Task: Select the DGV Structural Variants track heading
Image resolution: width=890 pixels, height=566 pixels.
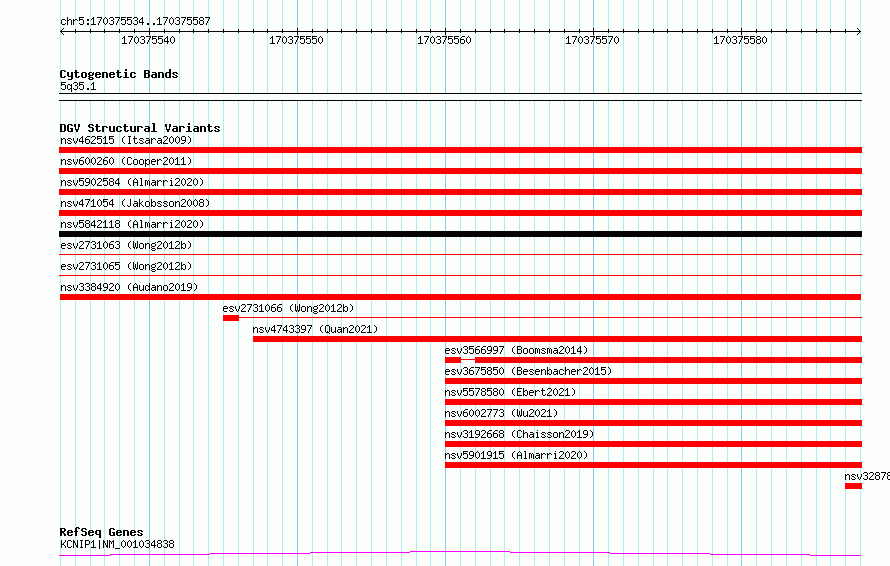Action: coord(140,128)
